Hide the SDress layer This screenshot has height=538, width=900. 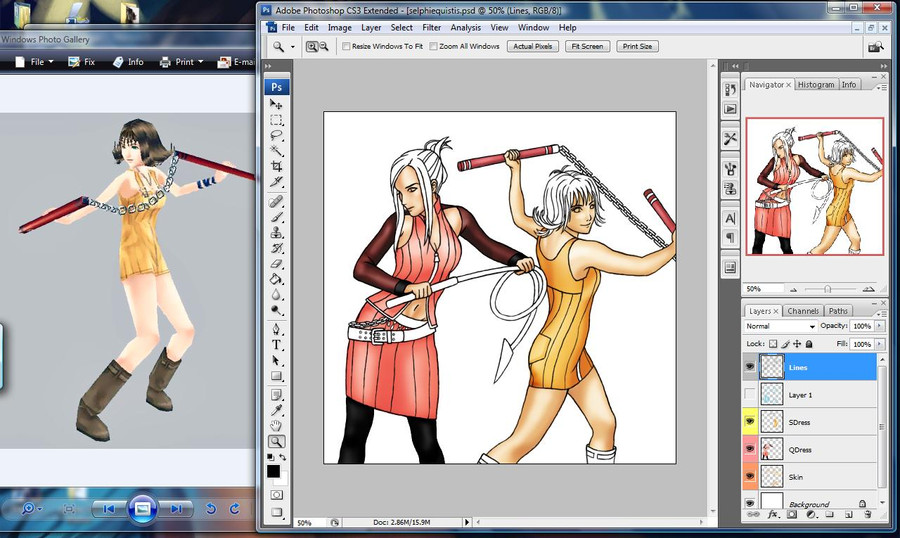[x=750, y=421]
